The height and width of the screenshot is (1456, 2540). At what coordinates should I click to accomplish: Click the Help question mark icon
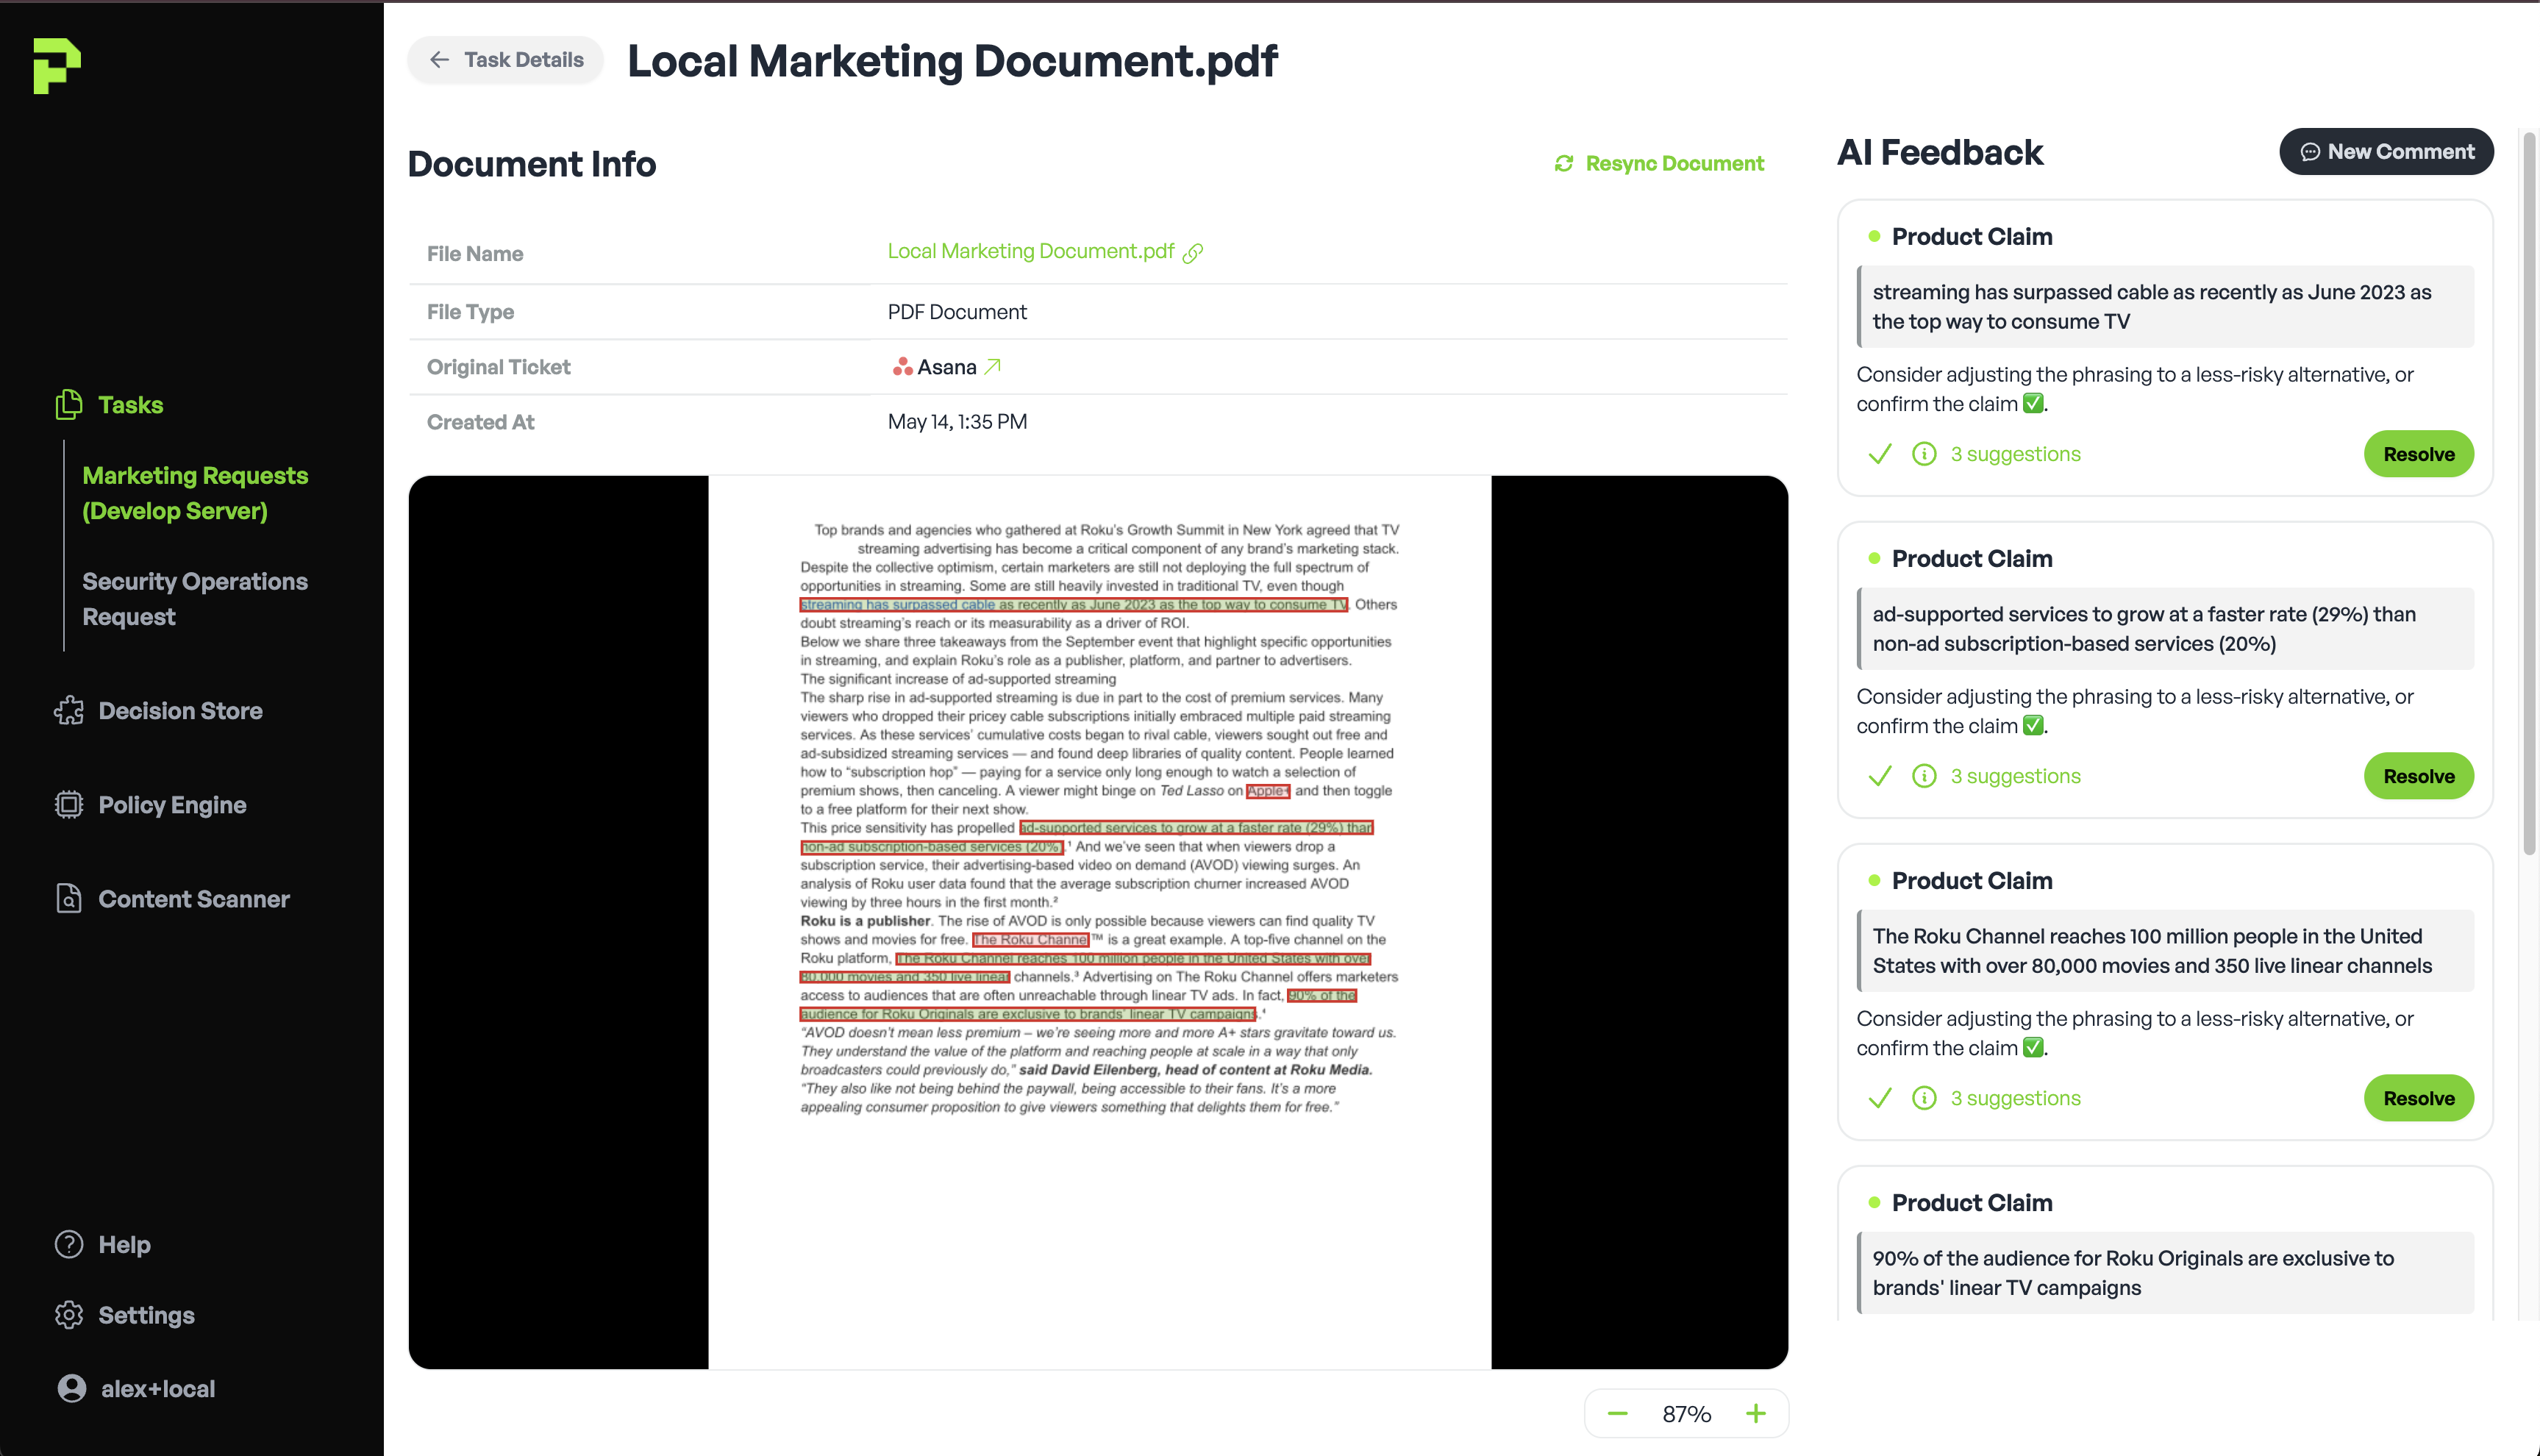68,1244
